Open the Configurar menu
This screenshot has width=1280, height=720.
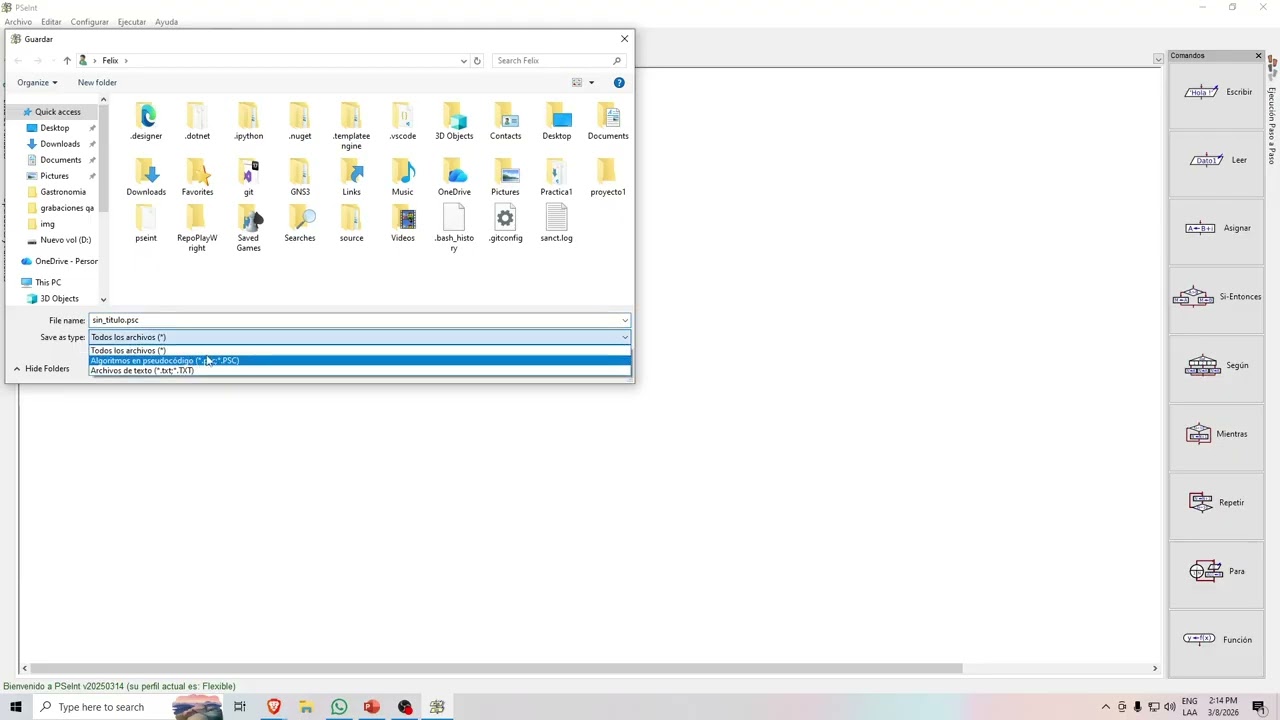(89, 22)
